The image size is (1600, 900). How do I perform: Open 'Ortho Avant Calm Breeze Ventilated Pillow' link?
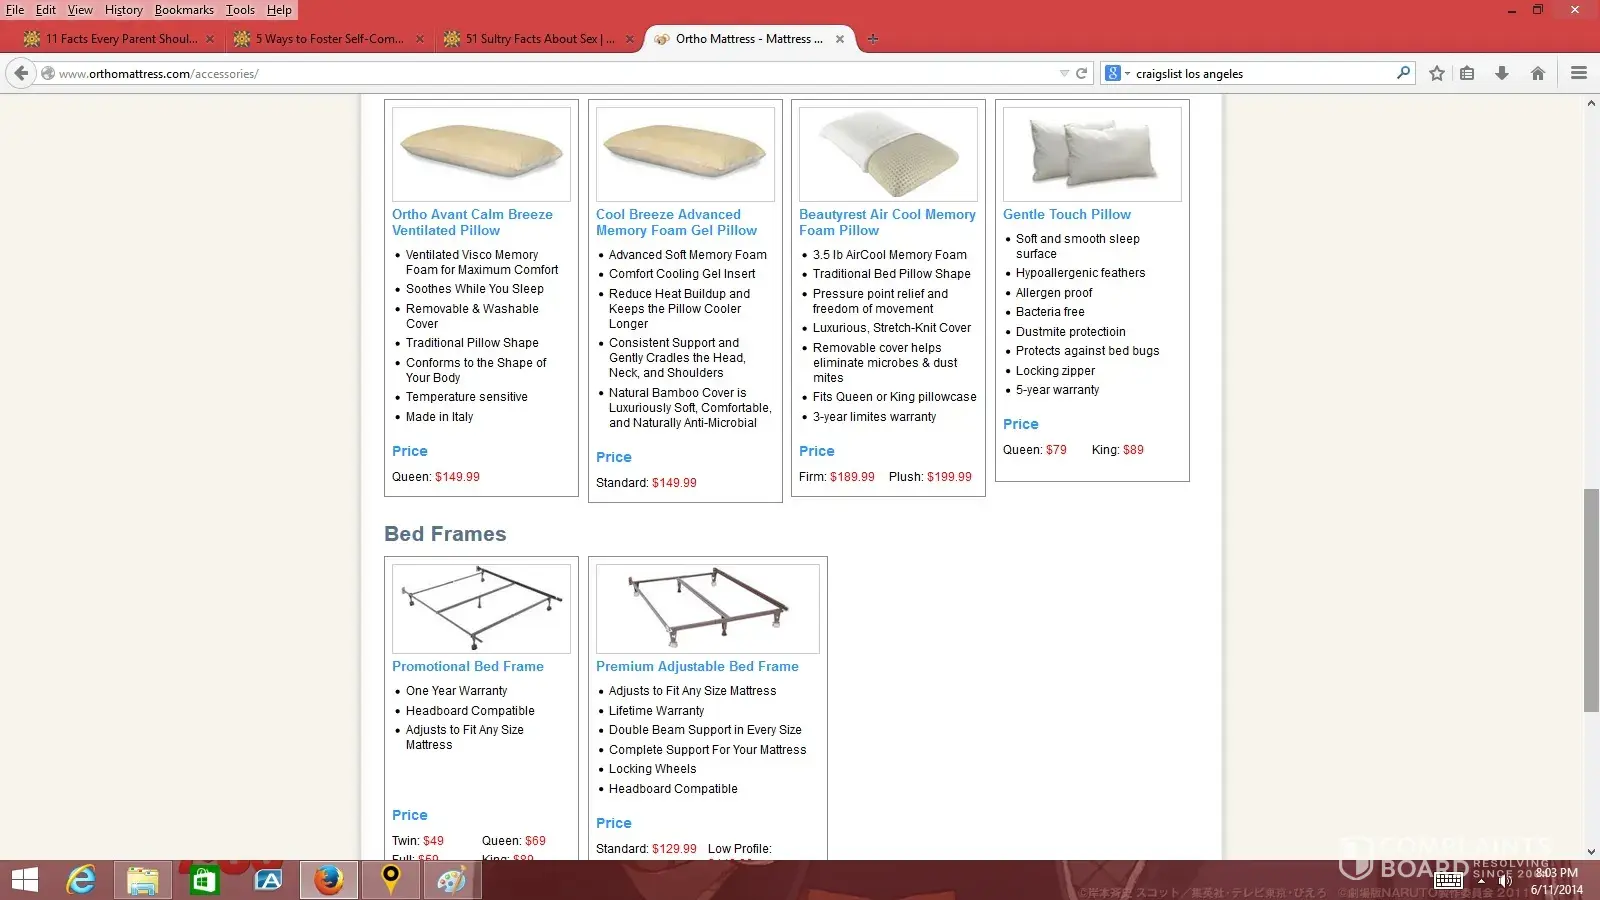click(472, 222)
